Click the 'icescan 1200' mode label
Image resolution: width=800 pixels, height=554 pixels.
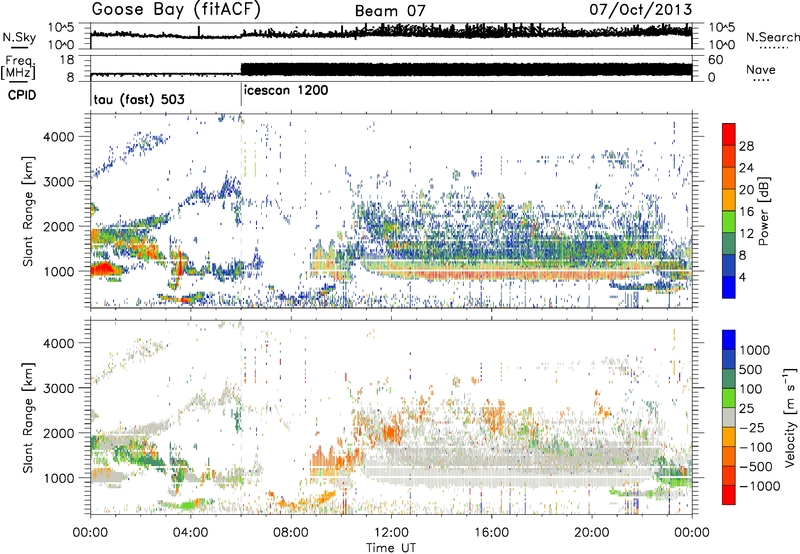point(286,91)
